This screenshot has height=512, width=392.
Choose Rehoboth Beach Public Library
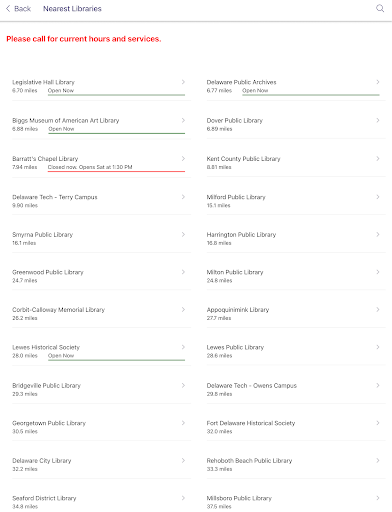click(296, 465)
